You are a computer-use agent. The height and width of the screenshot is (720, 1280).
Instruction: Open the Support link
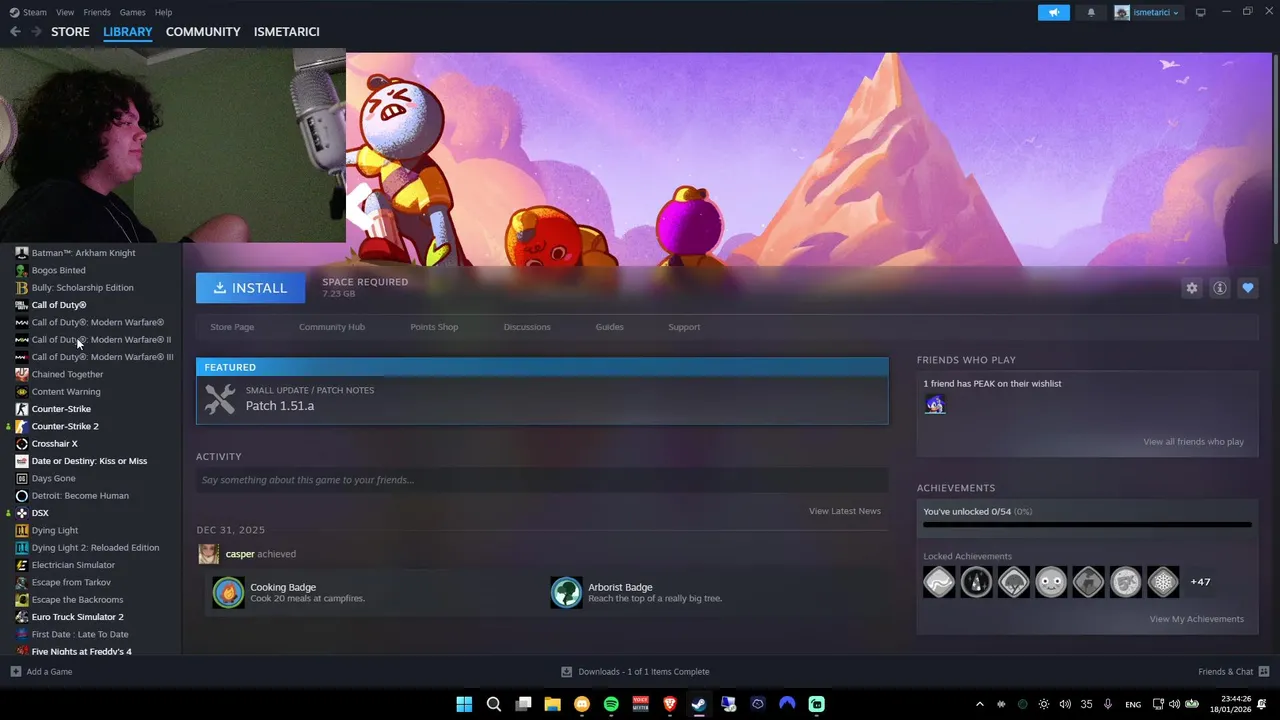684,327
